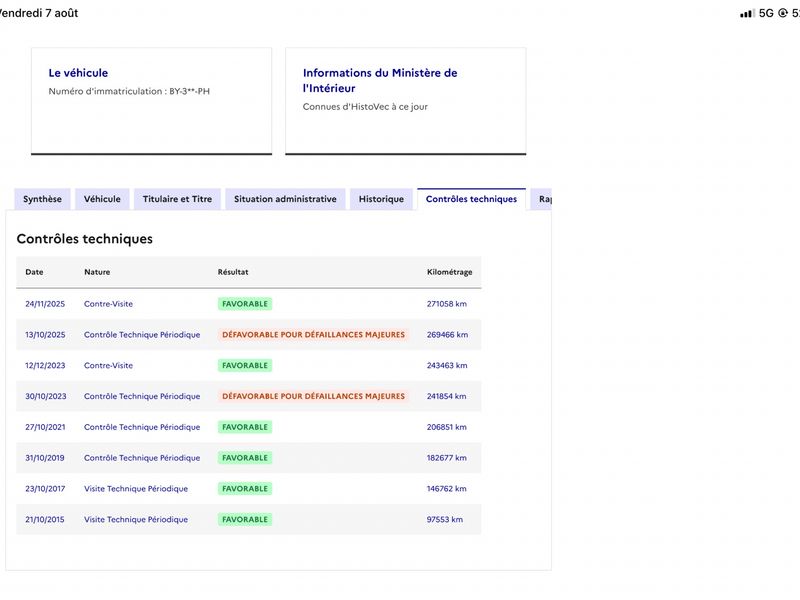This screenshot has width=800, height=600.
Task: Click the orientation lock status icon
Action: pos(783,13)
